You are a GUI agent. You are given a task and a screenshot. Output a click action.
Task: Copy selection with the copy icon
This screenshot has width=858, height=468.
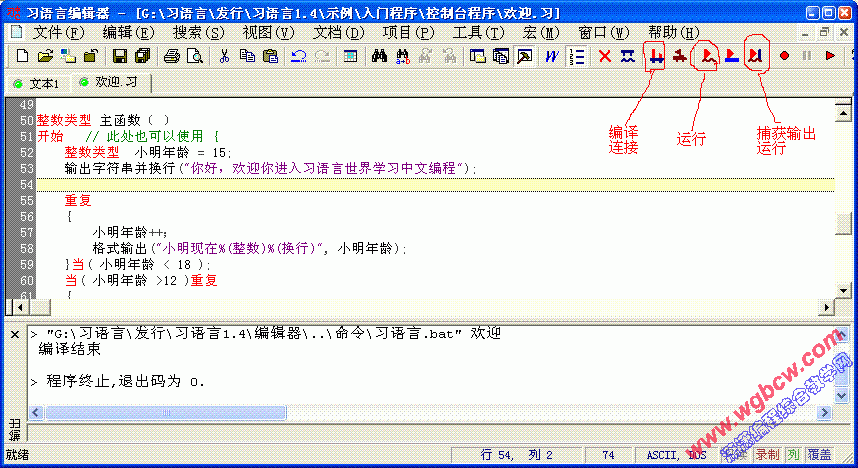pyautogui.click(x=247, y=56)
